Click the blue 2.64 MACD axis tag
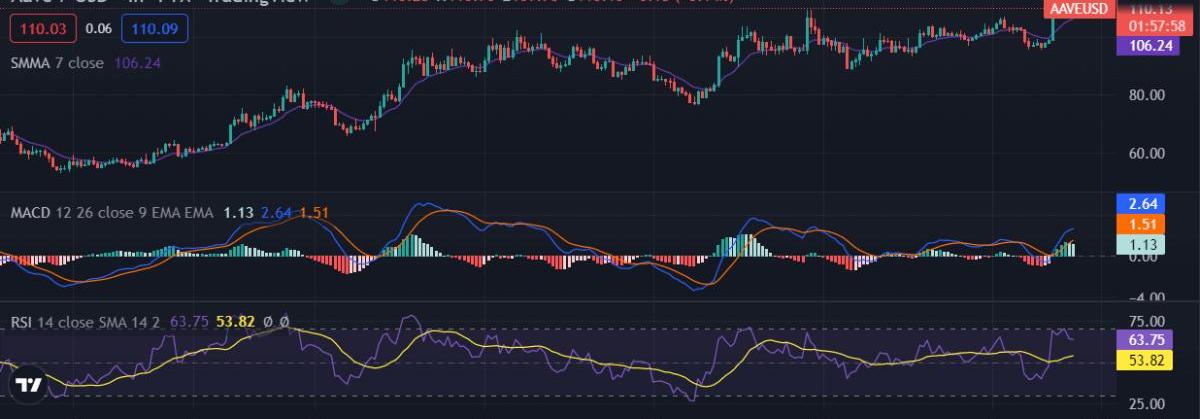The width and height of the screenshot is (1200, 419). pyautogui.click(x=1143, y=205)
